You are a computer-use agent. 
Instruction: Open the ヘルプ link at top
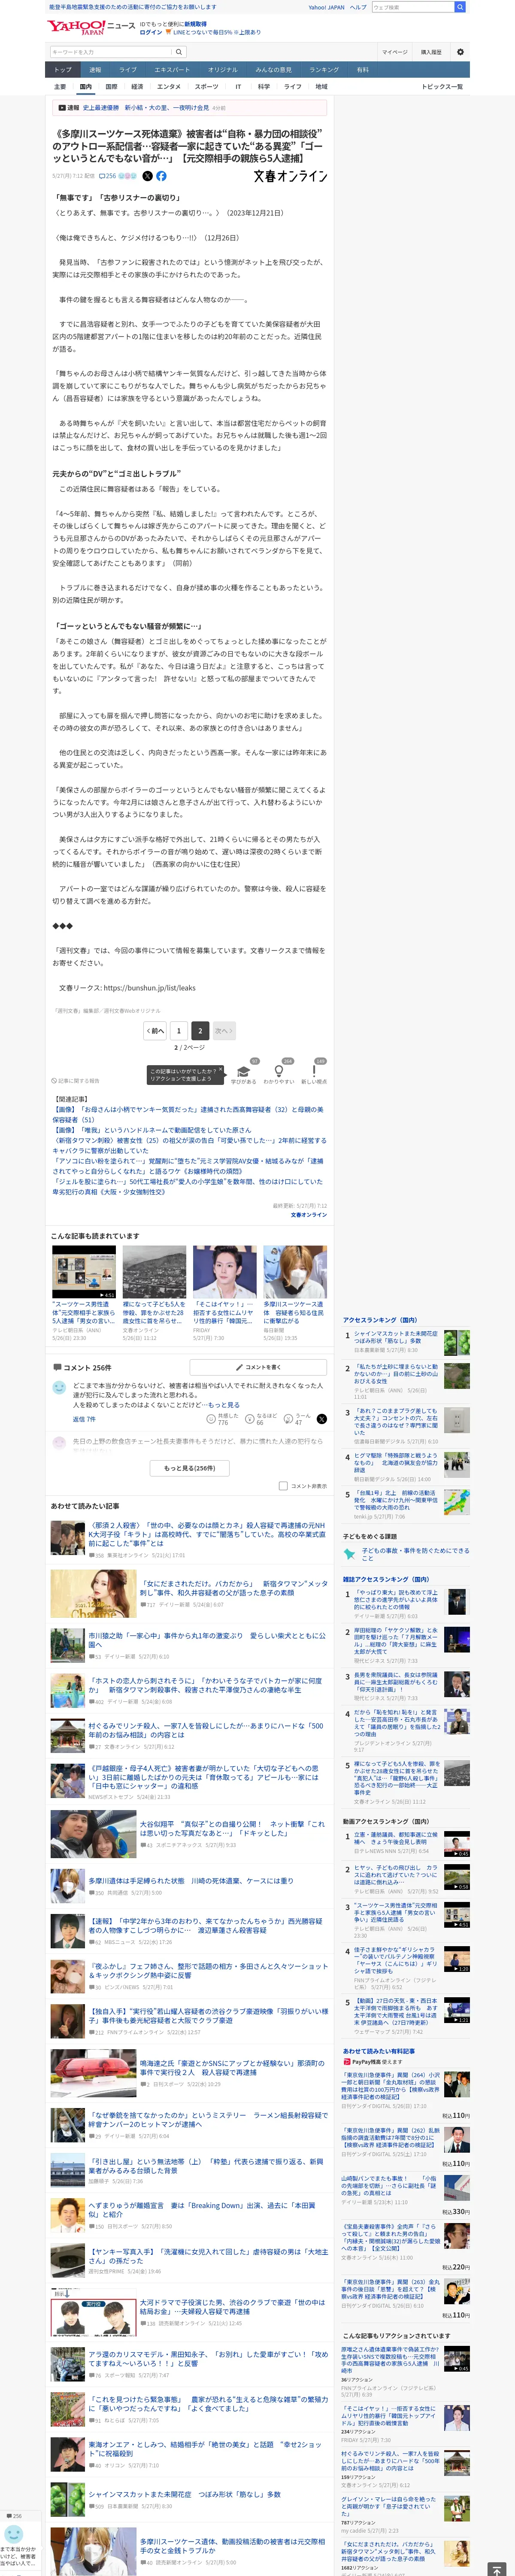tap(357, 7)
